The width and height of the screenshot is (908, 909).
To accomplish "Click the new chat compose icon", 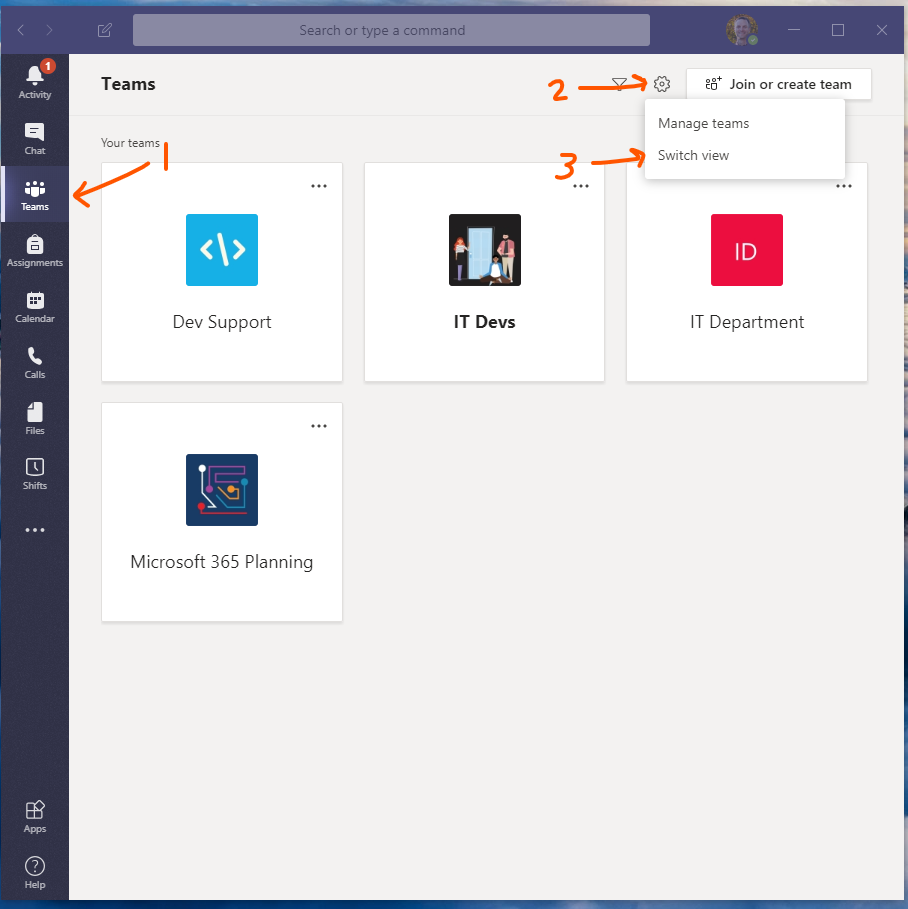I will point(104,30).
